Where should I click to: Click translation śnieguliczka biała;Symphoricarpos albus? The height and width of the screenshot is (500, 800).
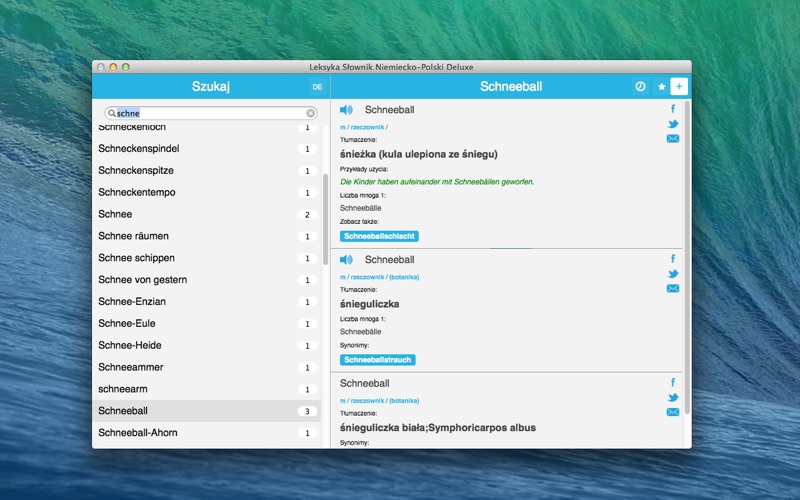tap(438, 428)
